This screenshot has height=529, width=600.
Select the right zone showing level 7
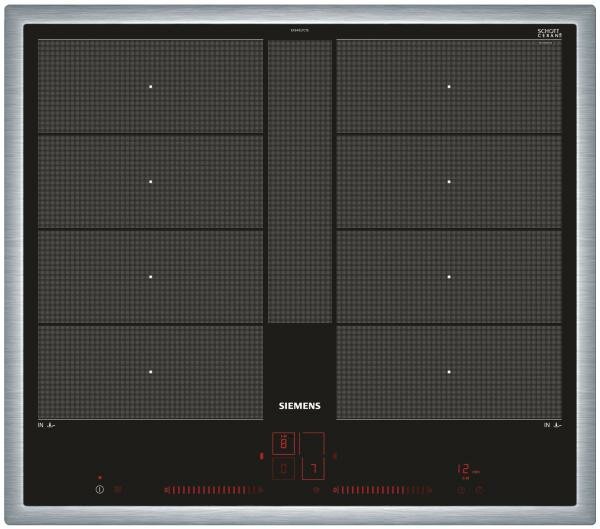click(x=313, y=468)
